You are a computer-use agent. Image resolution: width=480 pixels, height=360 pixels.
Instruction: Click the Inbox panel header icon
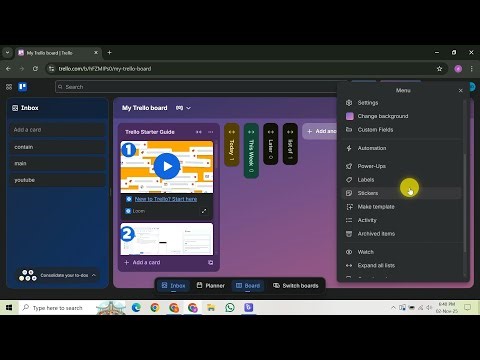point(15,108)
